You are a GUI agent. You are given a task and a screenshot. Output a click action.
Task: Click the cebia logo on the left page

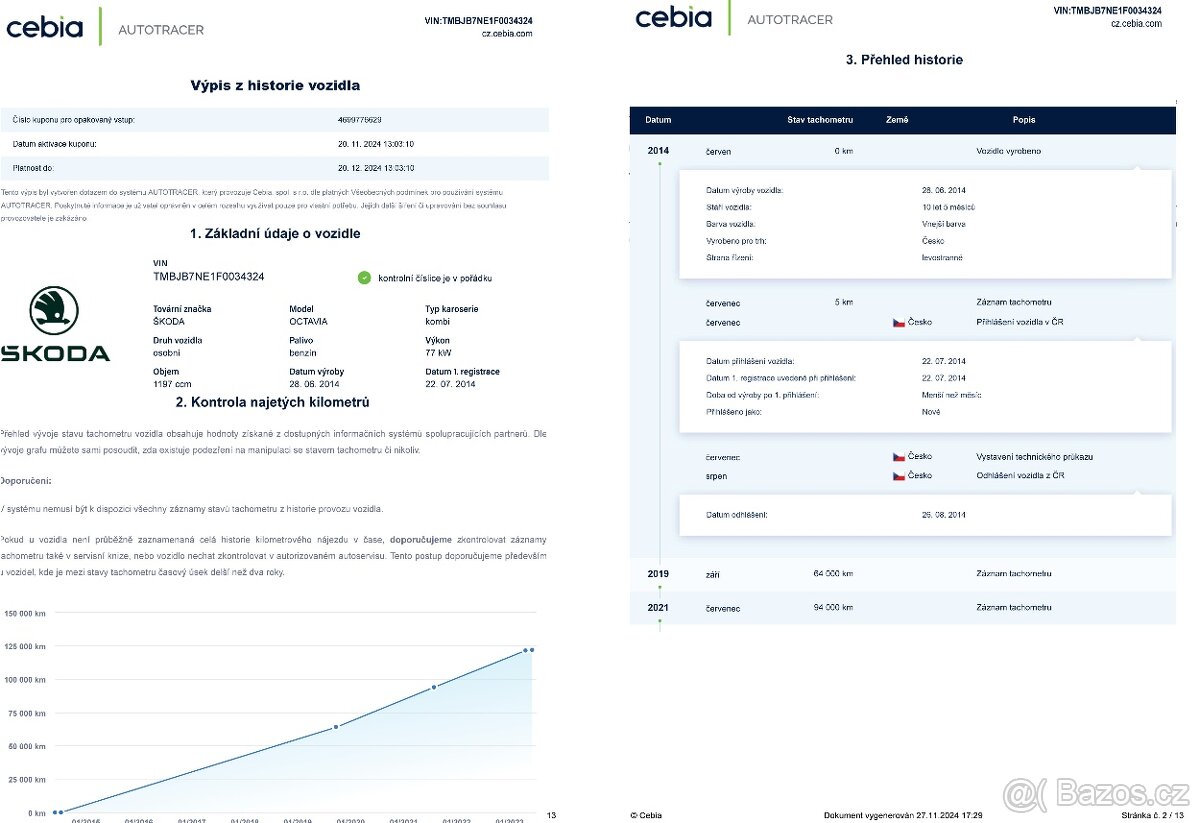(45, 27)
